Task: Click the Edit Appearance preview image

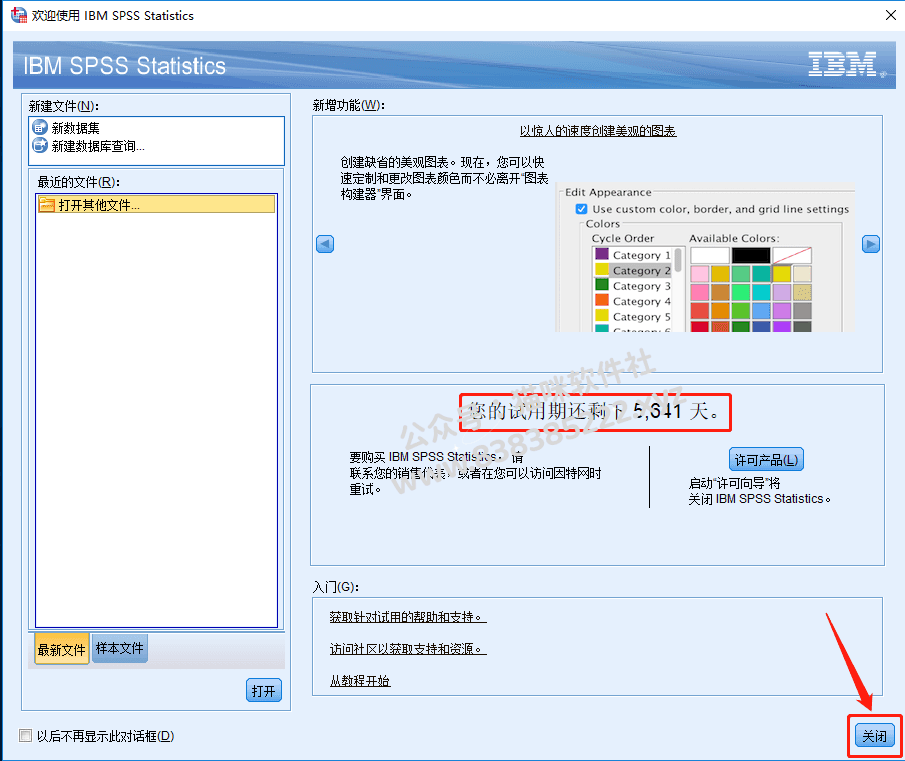Action: [705, 258]
